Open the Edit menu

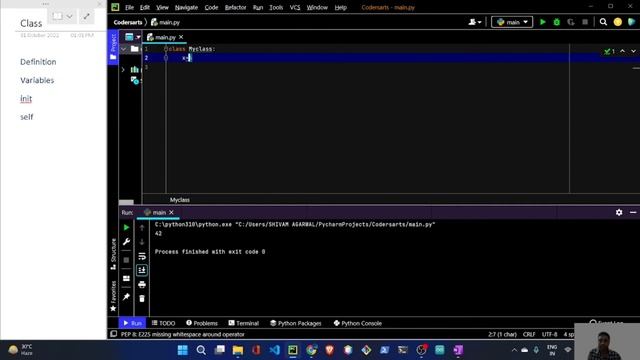point(144,7)
